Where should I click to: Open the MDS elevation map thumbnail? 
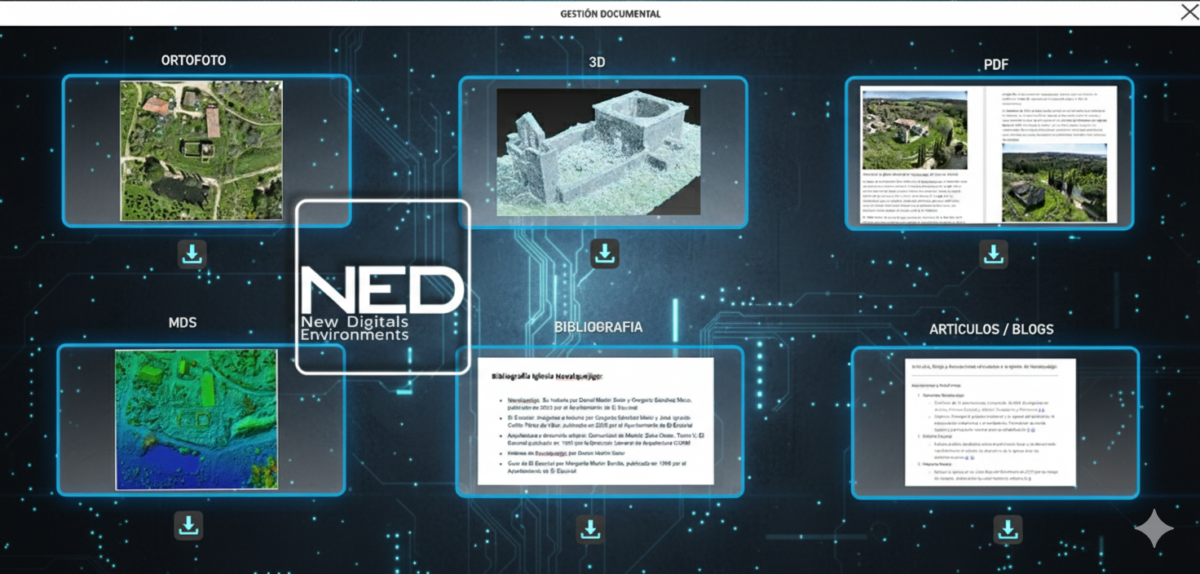tap(194, 419)
